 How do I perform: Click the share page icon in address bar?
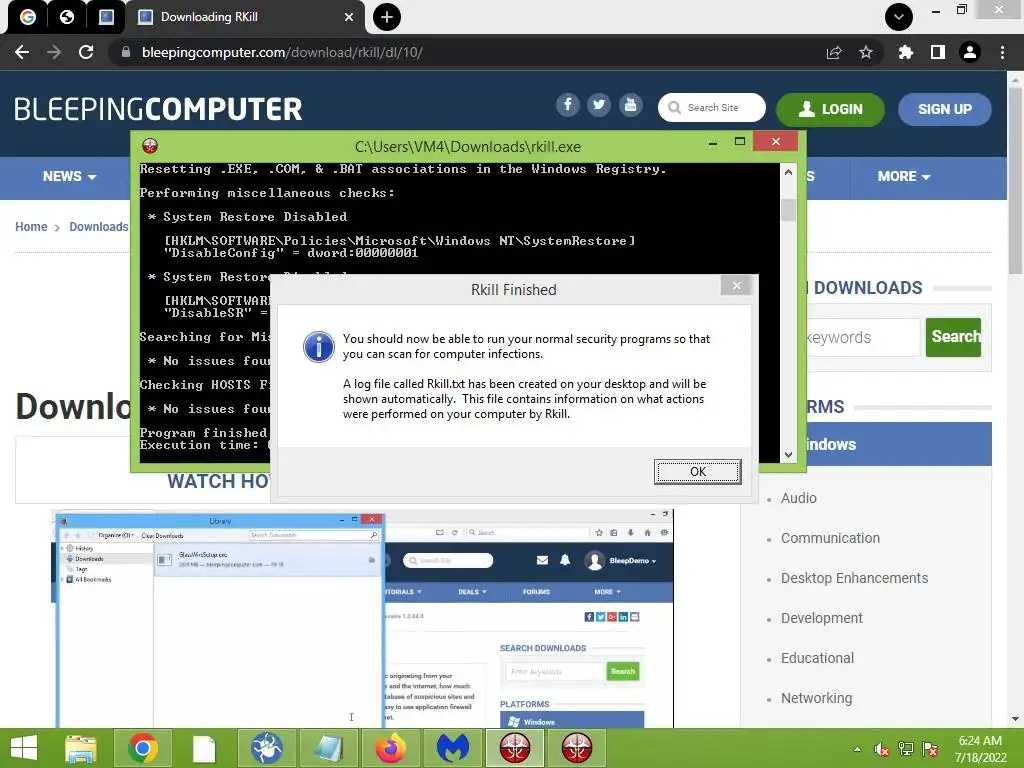(x=834, y=52)
